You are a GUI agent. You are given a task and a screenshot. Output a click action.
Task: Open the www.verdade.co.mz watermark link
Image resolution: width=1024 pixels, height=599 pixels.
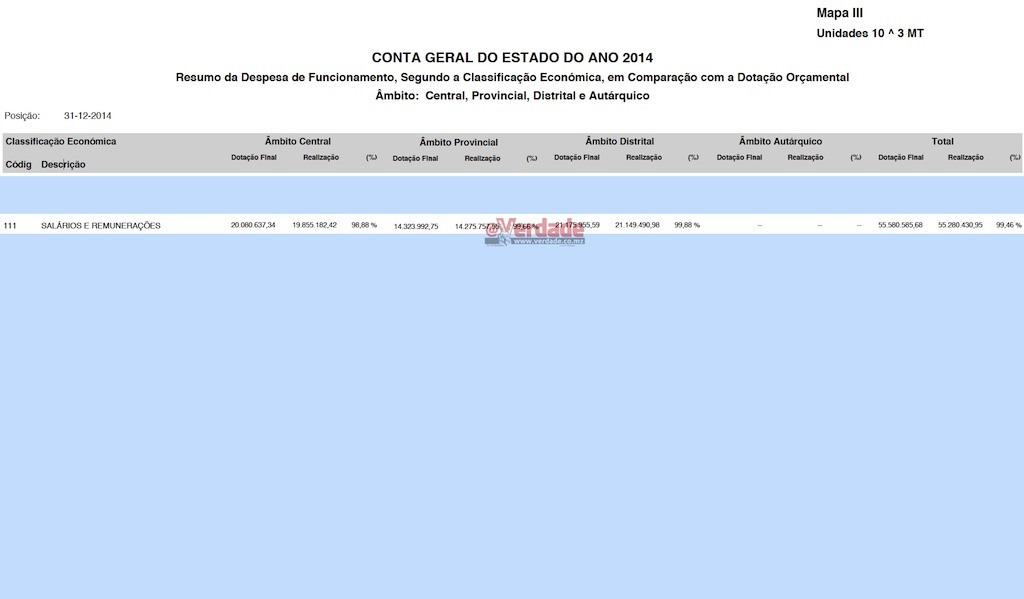[x=549, y=241]
